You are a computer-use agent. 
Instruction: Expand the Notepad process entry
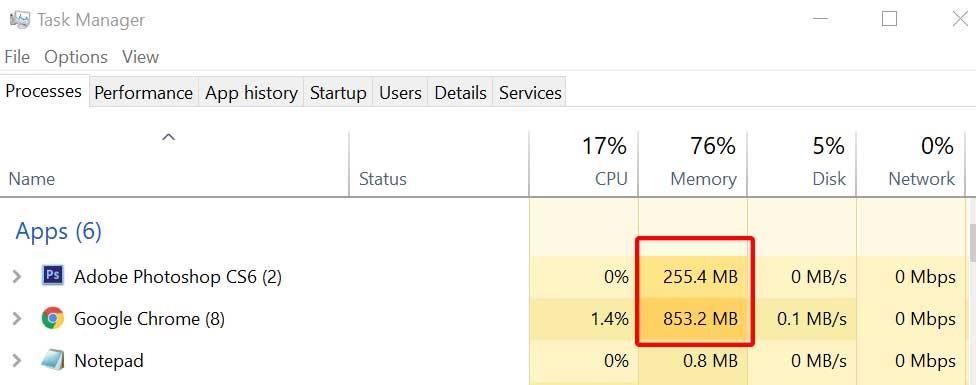(17, 361)
